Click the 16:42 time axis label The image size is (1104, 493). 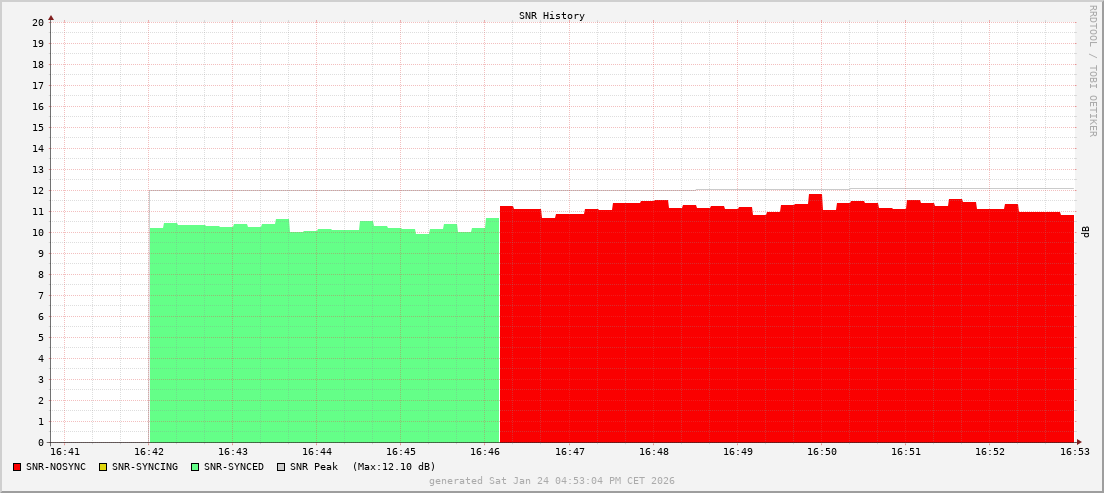tap(148, 452)
